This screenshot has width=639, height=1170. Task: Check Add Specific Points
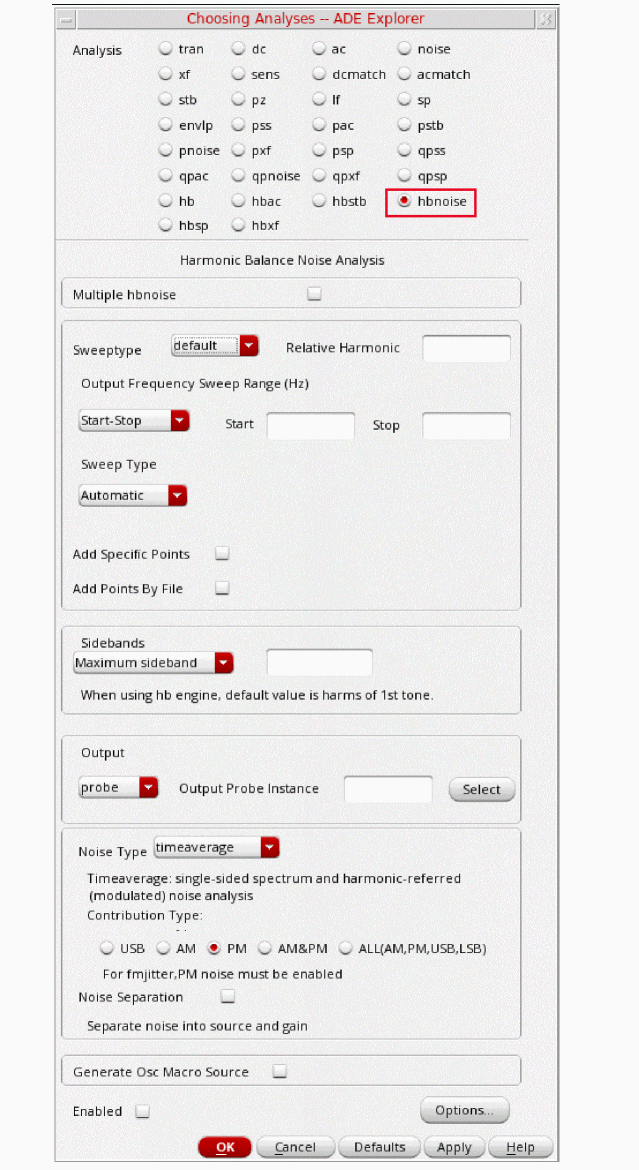coord(222,554)
